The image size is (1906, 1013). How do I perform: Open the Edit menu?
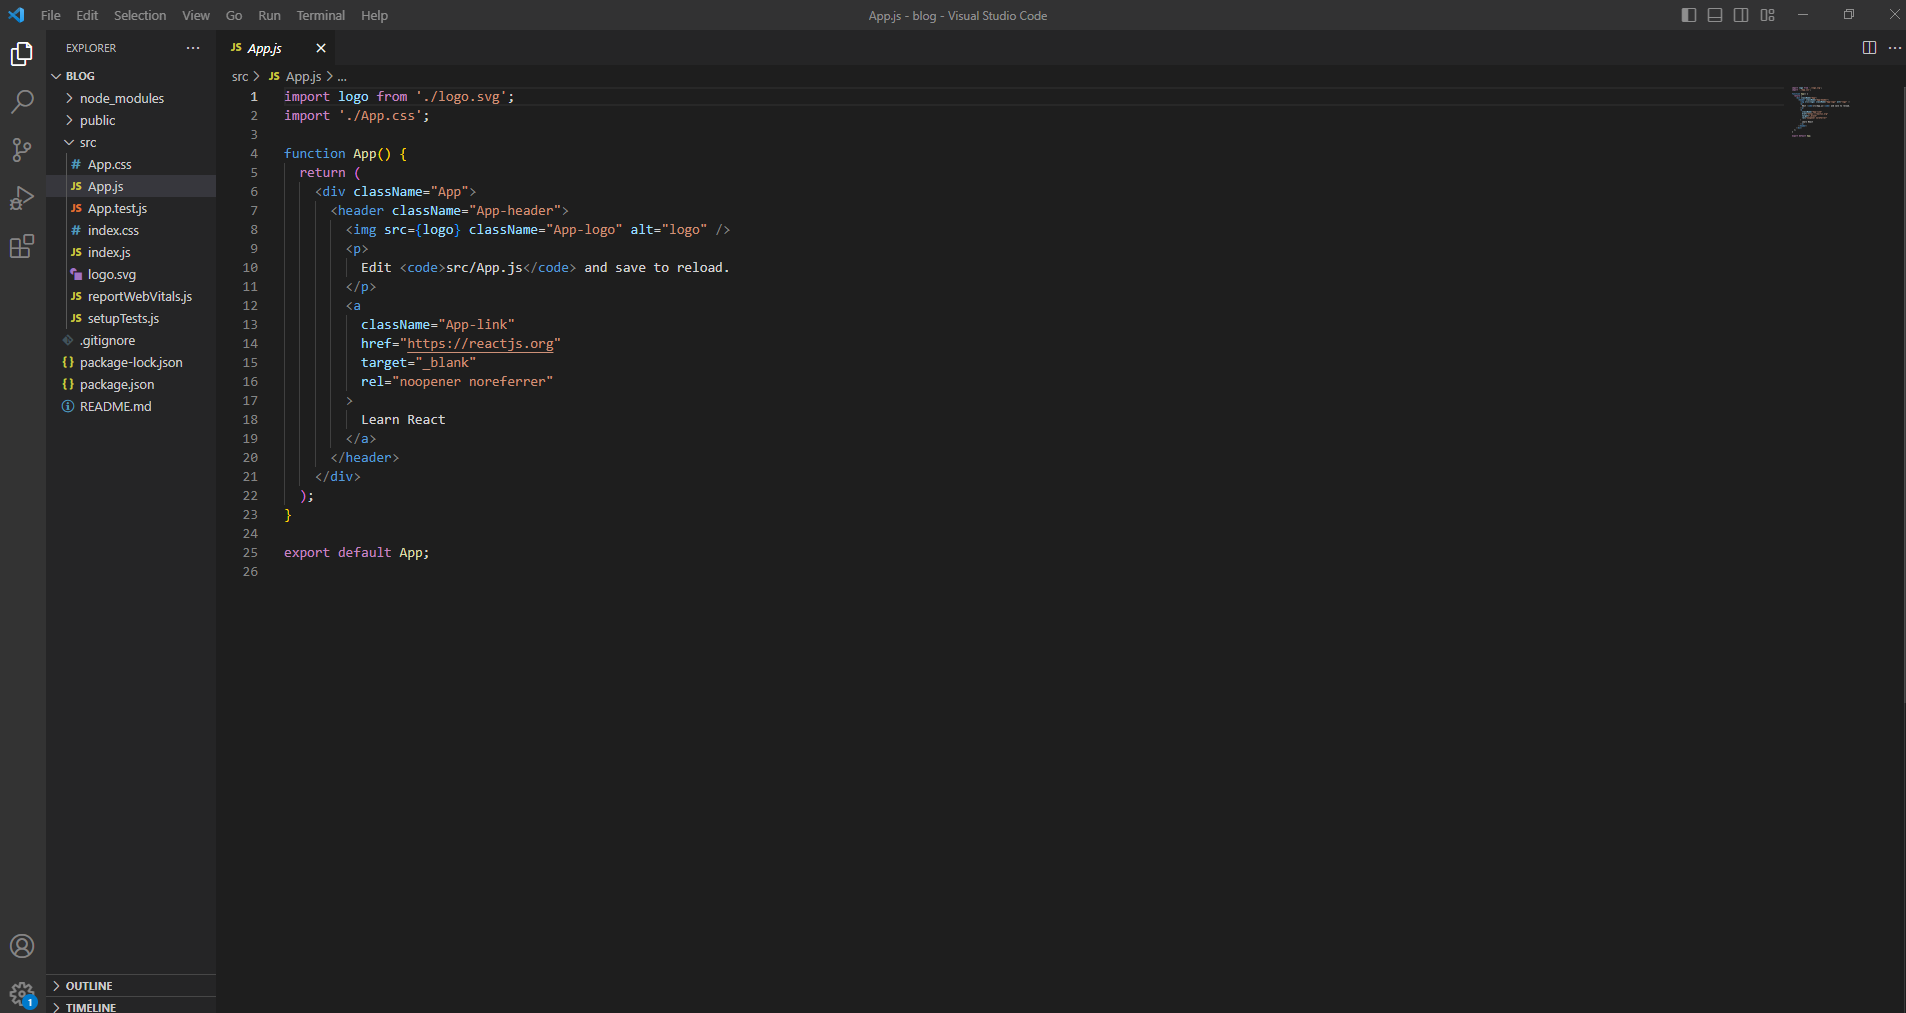pos(87,15)
